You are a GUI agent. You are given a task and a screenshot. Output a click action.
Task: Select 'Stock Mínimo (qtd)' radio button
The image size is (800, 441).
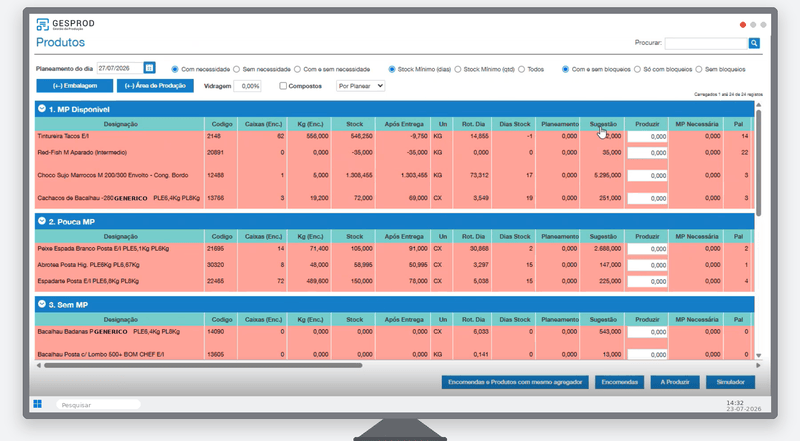tap(458, 69)
